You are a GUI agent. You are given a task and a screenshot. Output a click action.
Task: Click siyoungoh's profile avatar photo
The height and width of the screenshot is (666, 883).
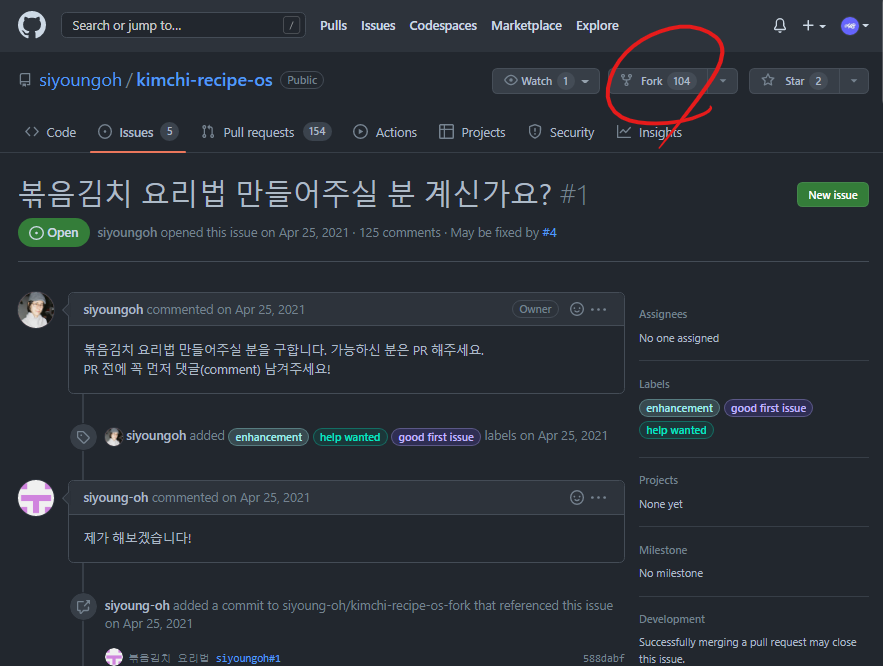pos(36,310)
